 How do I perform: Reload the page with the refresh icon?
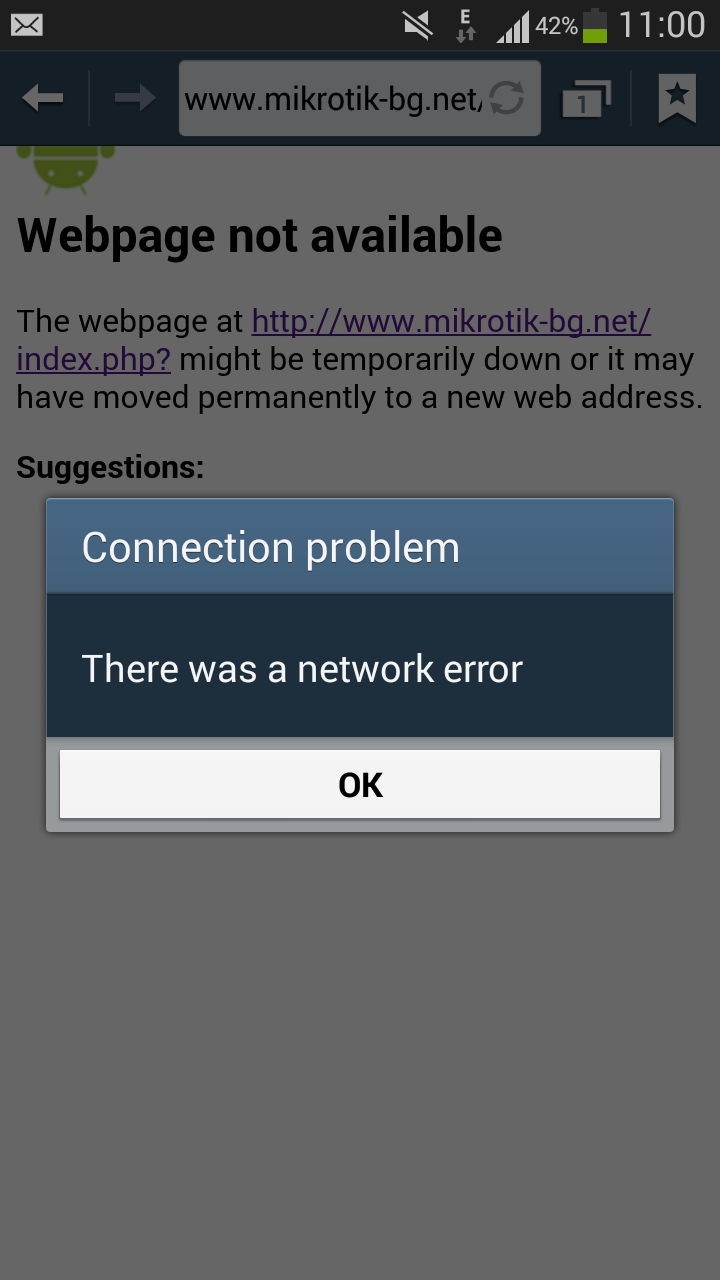point(507,98)
